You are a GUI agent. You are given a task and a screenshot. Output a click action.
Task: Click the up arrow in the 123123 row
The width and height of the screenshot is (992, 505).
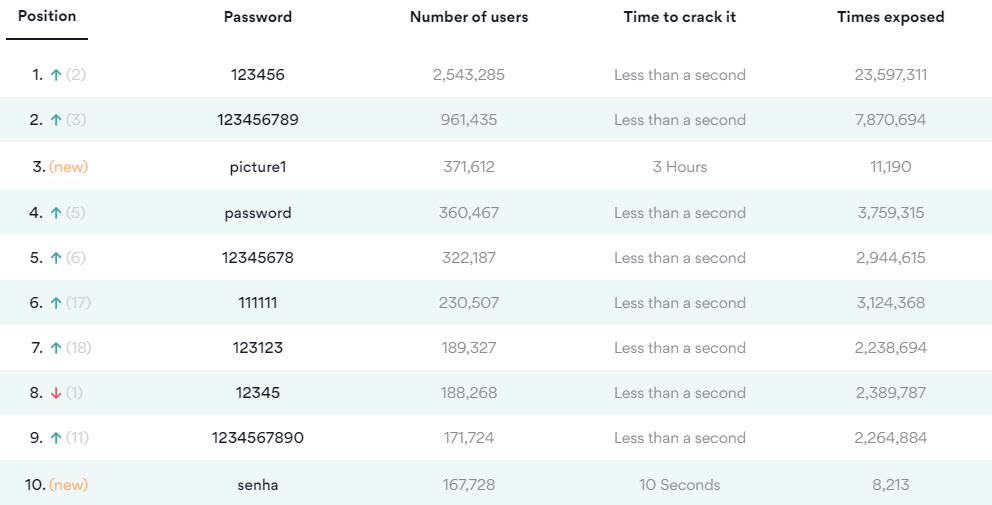point(56,348)
